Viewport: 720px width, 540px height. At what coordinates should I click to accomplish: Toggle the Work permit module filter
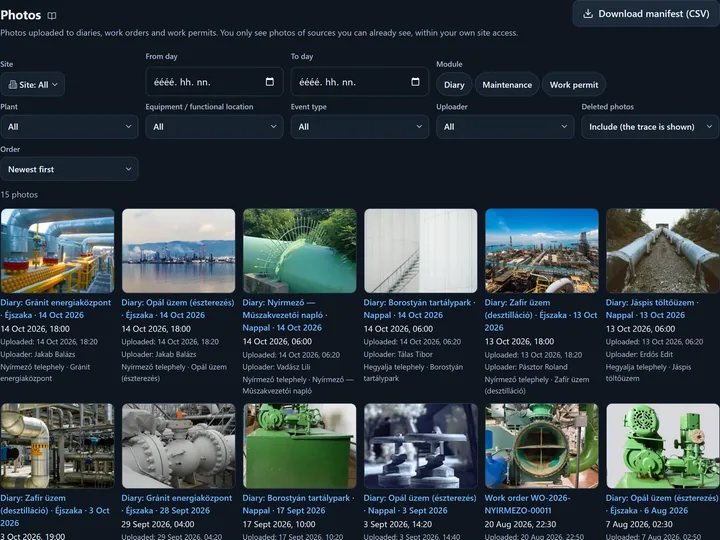point(574,84)
